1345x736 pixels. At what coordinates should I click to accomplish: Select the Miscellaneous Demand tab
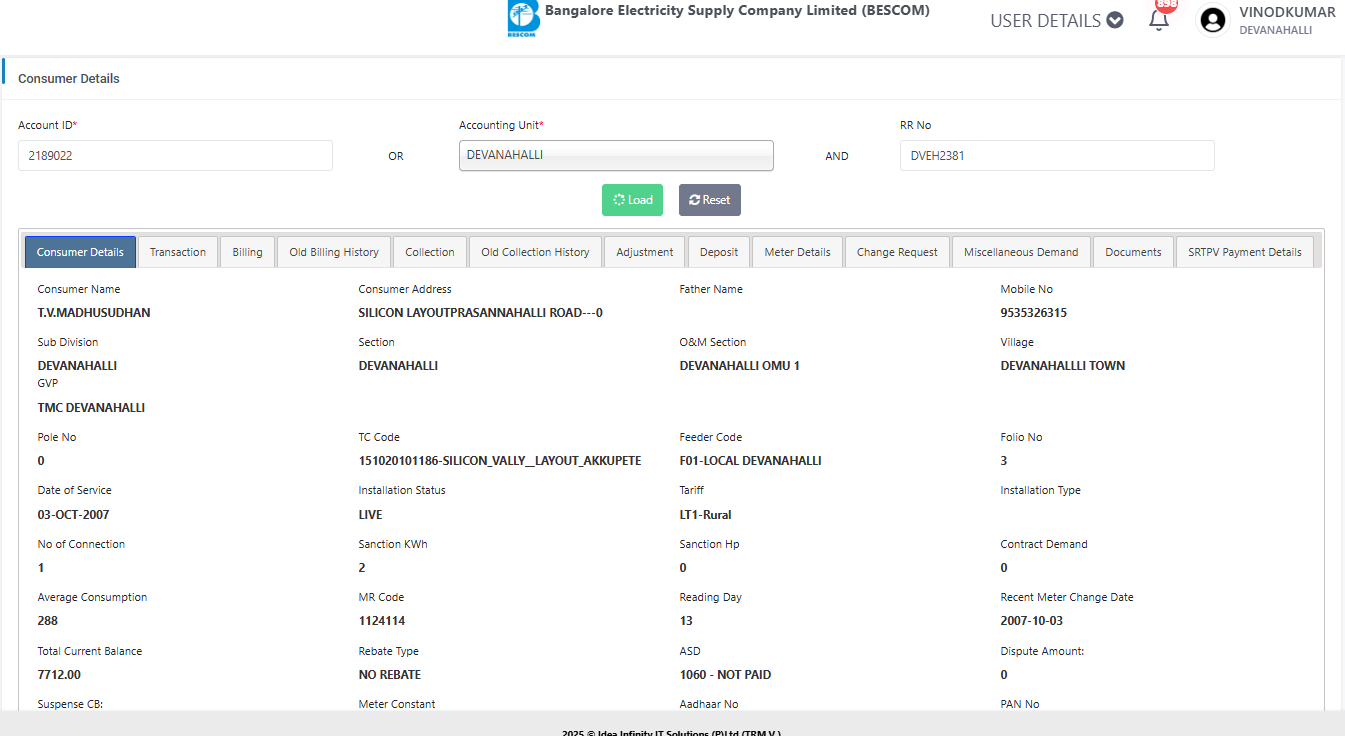pyautogui.click(x=1021, y=252)
